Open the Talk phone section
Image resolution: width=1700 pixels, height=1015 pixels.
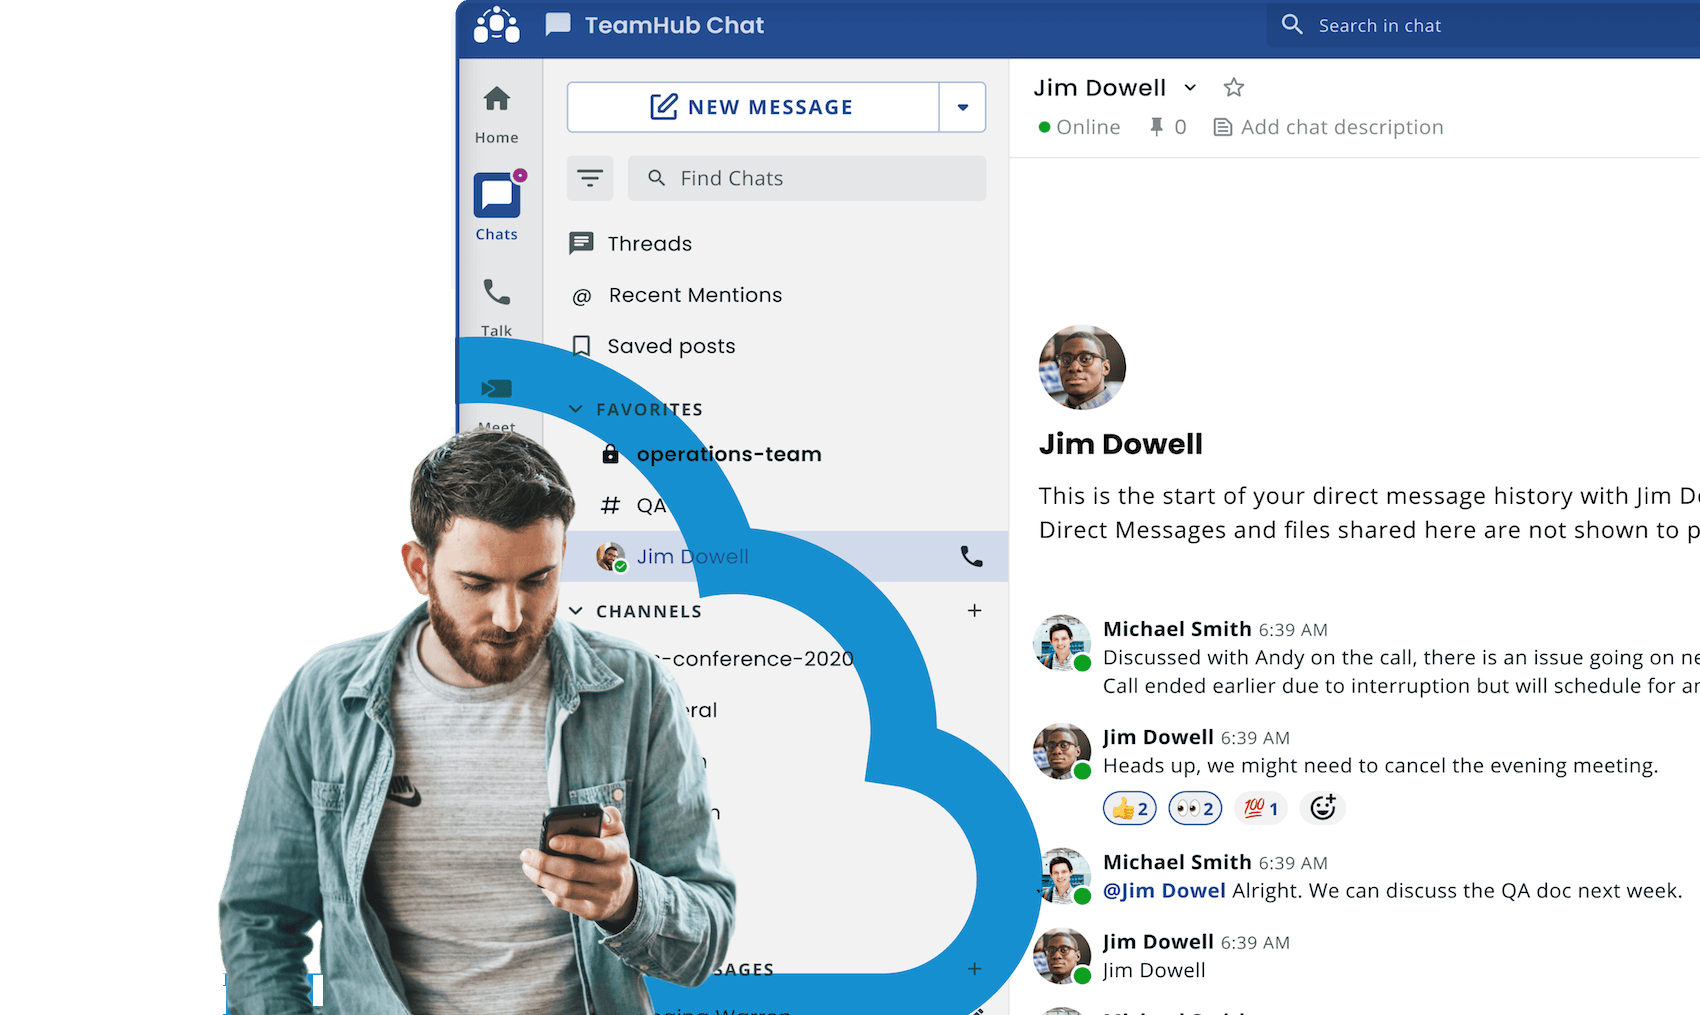pyautogui.click(x=497, y=307)
